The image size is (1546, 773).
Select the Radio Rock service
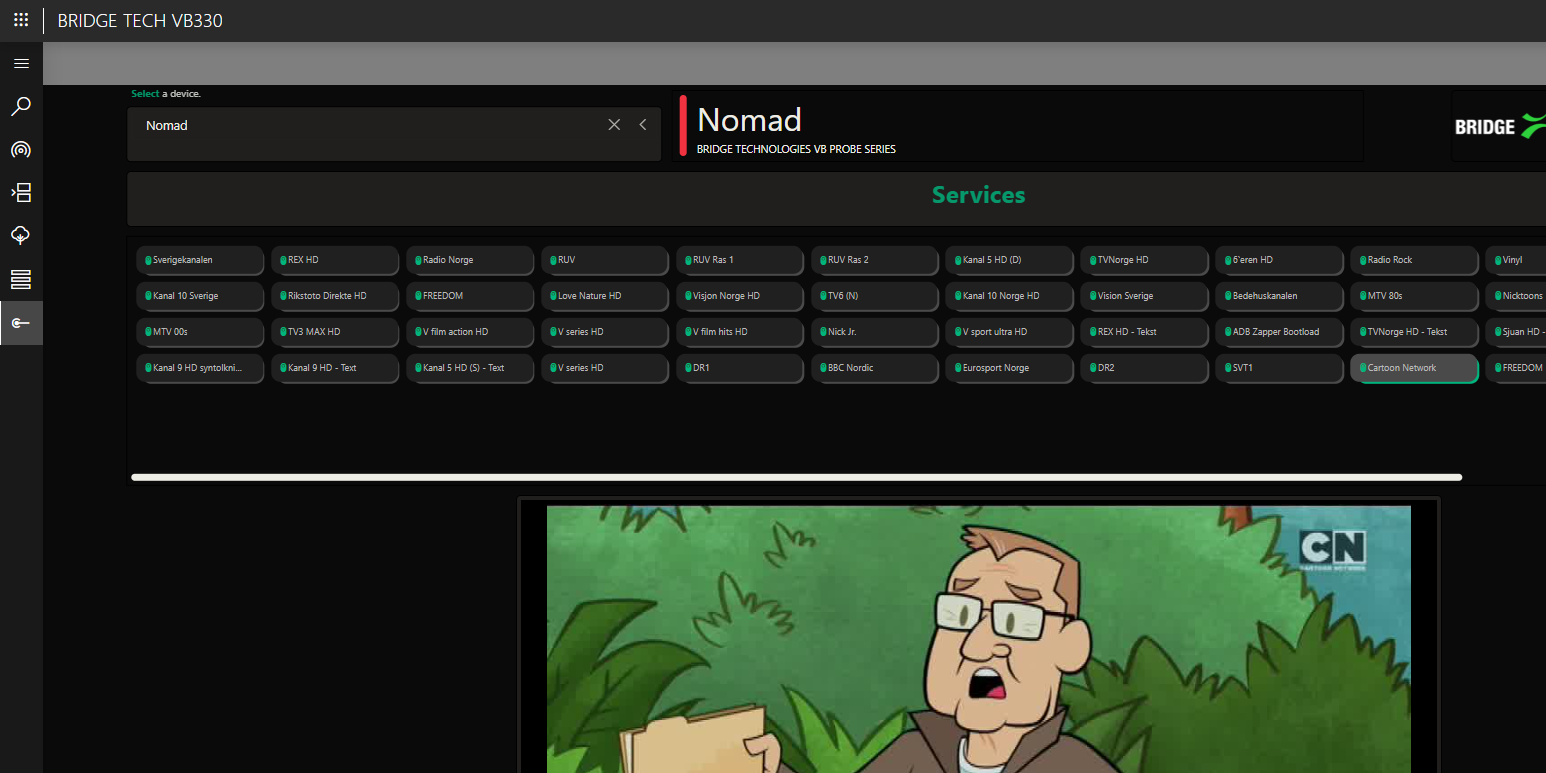tap(1415, 260)
